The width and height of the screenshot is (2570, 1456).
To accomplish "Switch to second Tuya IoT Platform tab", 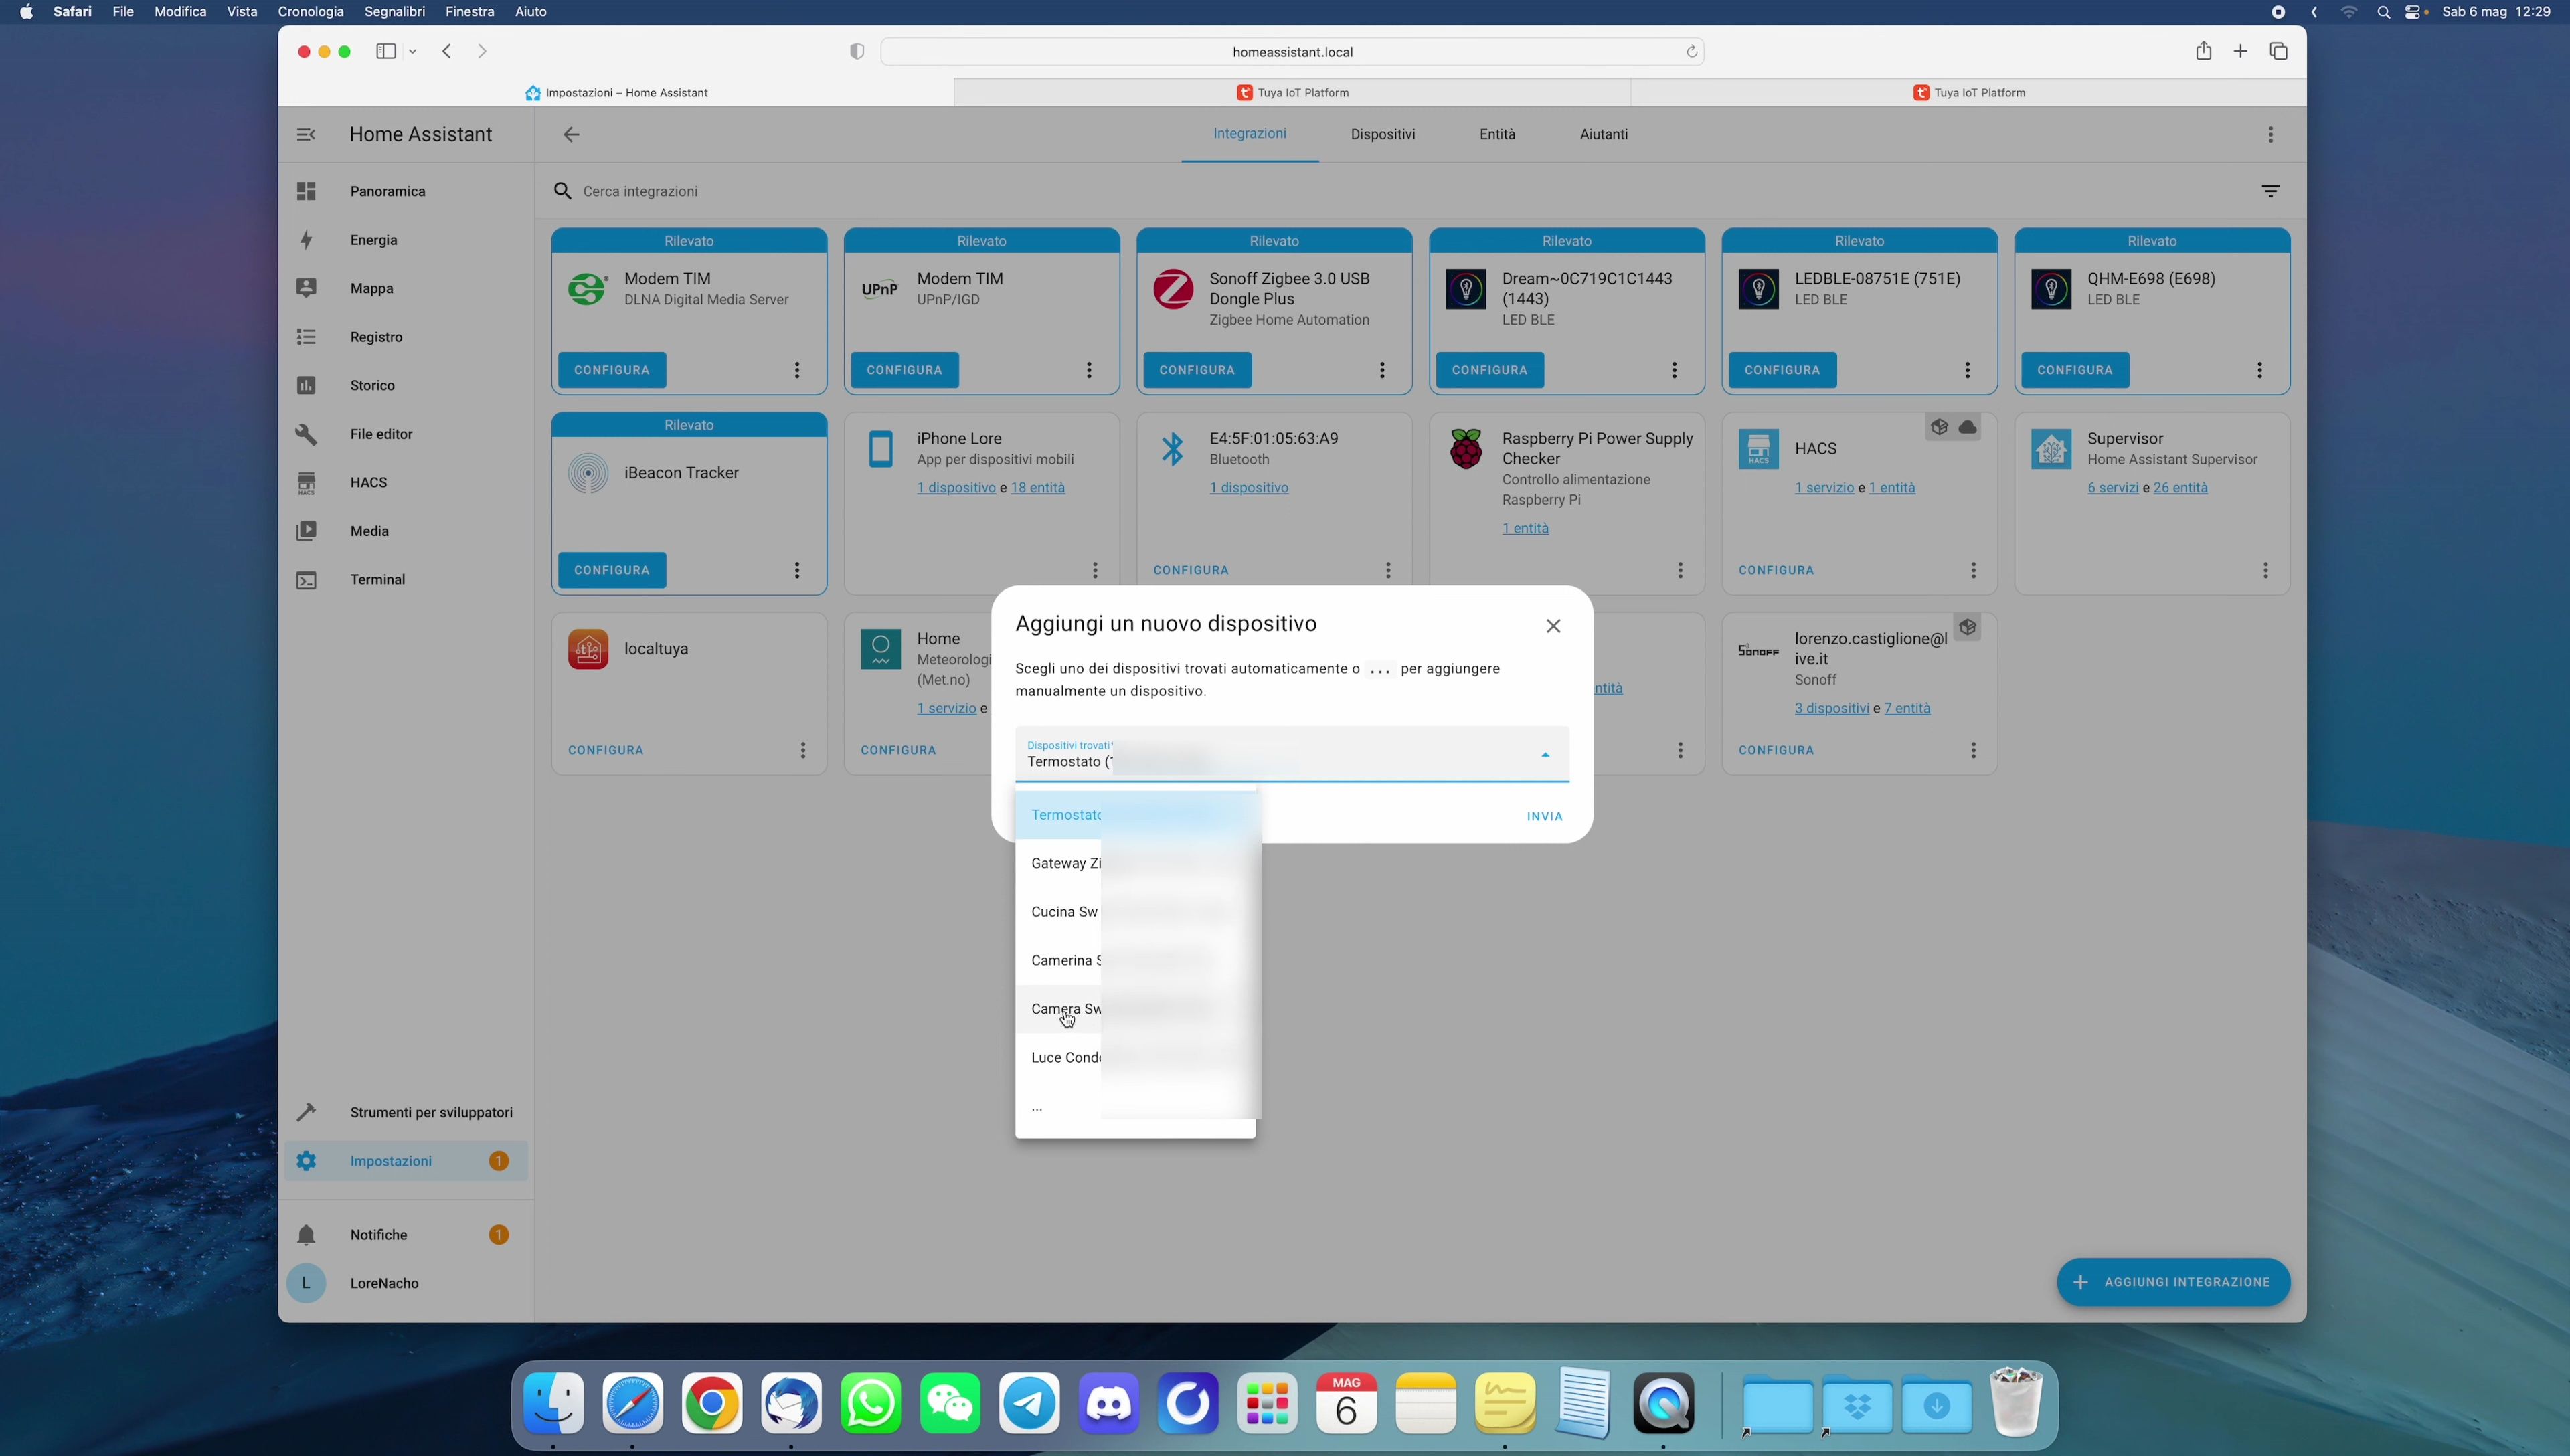I will click(1968, 92).
